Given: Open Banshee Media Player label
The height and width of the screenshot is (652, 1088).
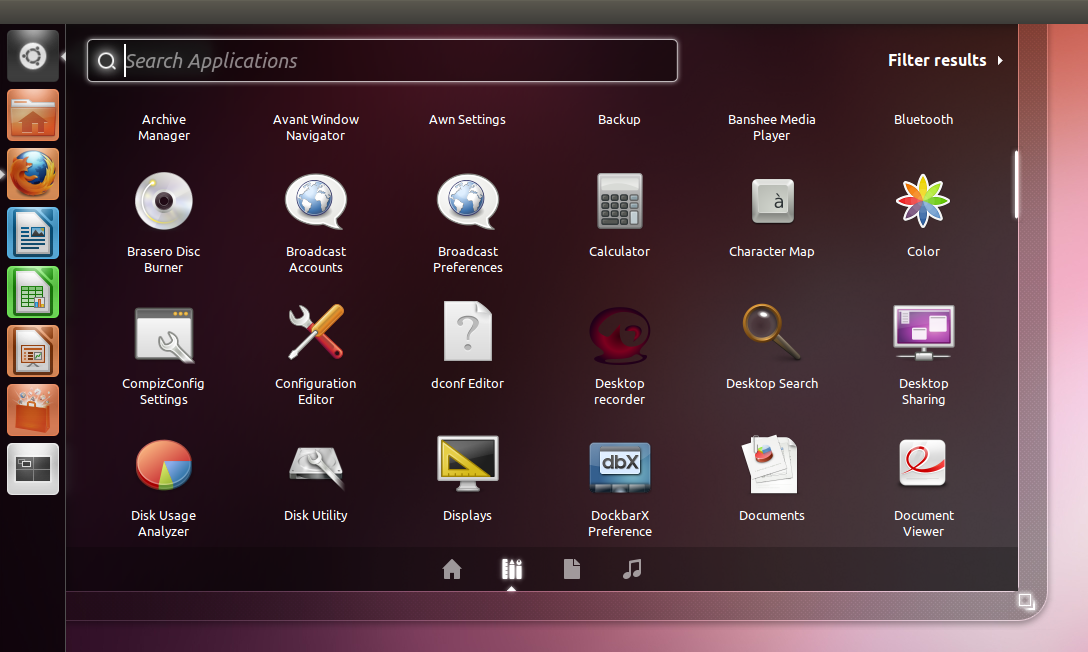Looking at the screenshot, I should coord(772,128).
